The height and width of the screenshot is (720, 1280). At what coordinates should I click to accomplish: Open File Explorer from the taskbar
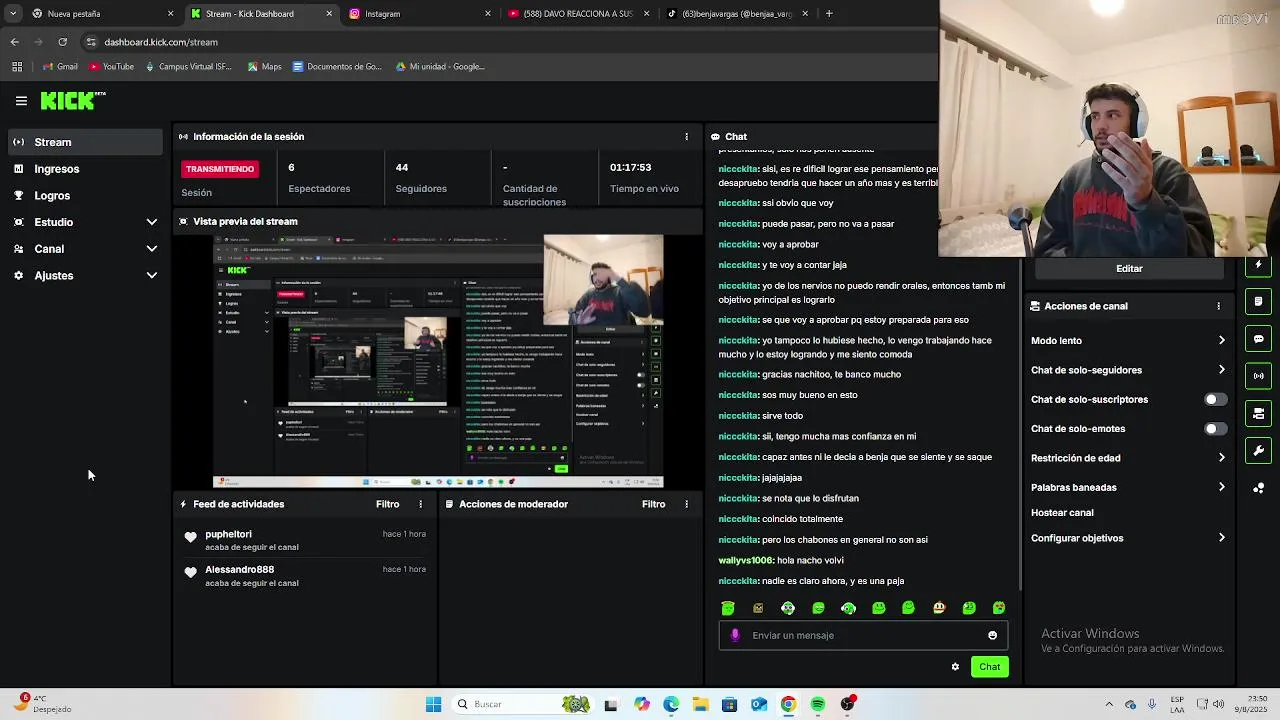[x=700, y=704]
